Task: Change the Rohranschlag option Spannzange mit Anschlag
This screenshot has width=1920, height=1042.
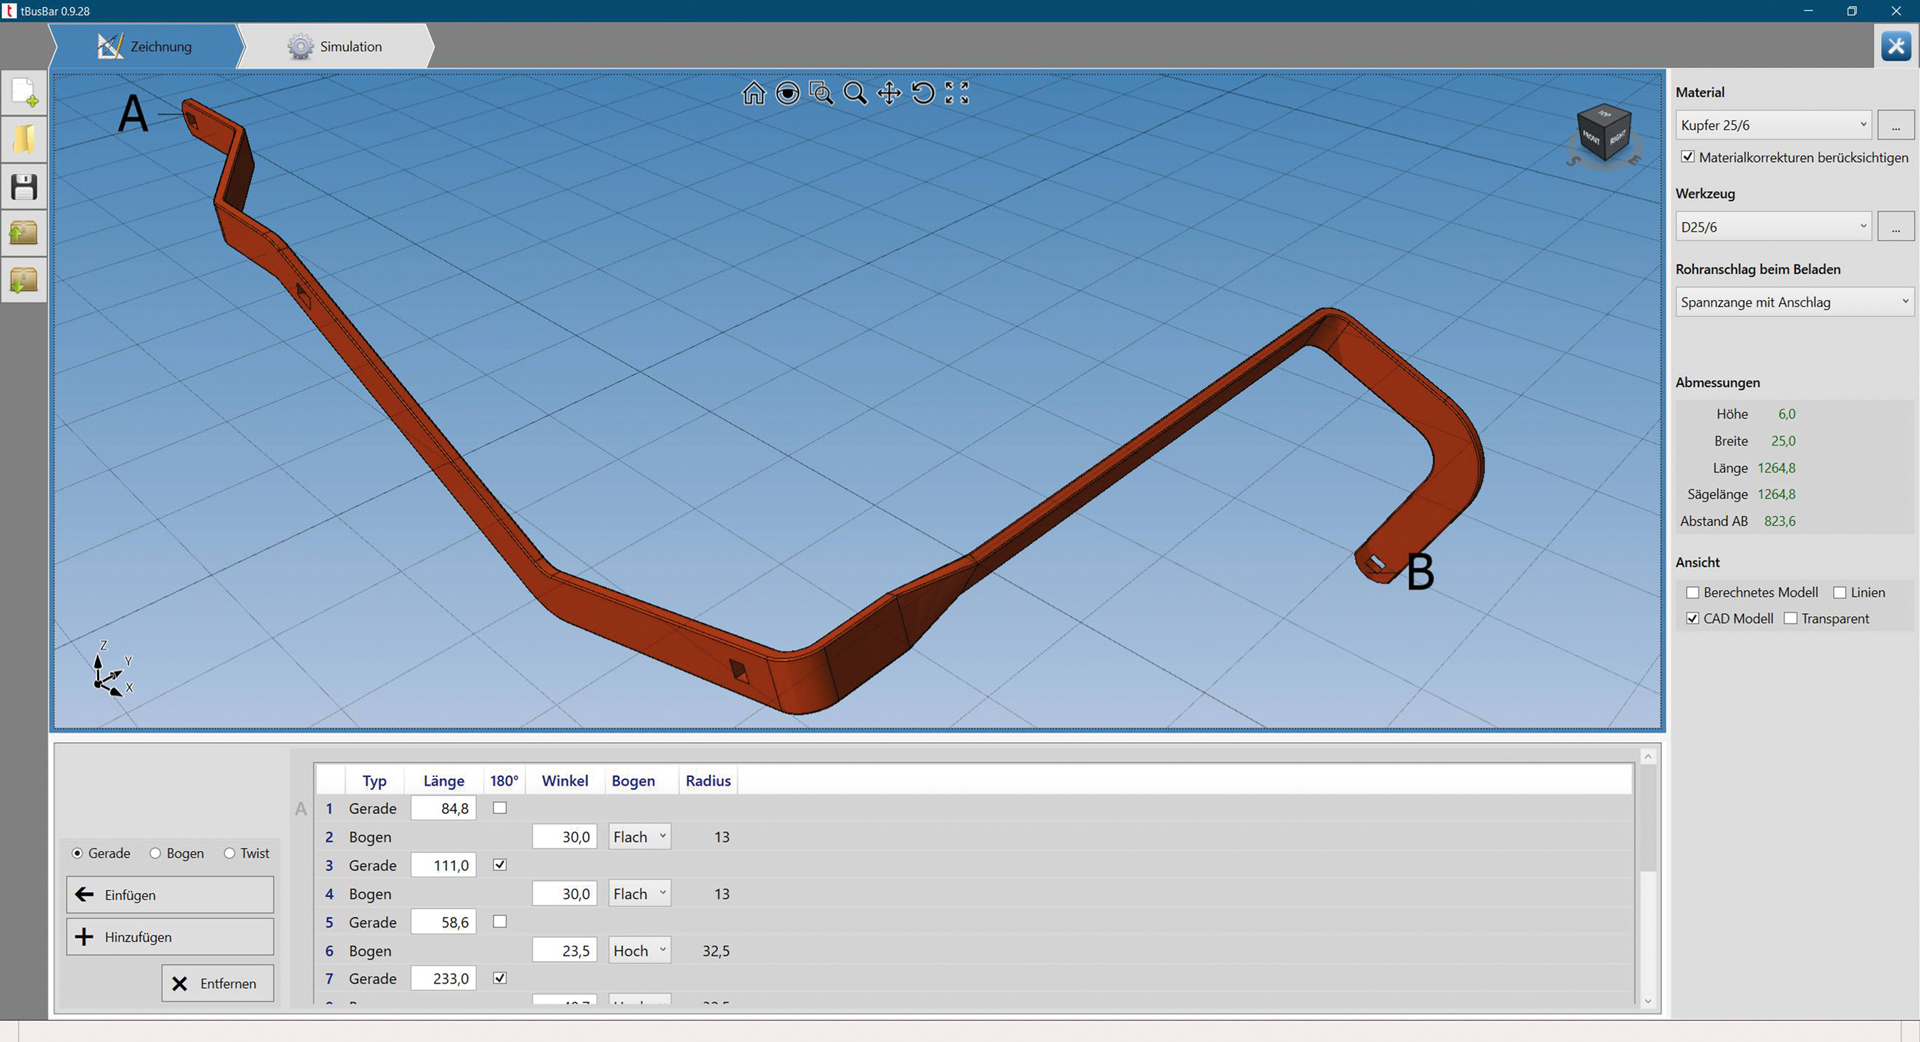Action: point(1793,301)
